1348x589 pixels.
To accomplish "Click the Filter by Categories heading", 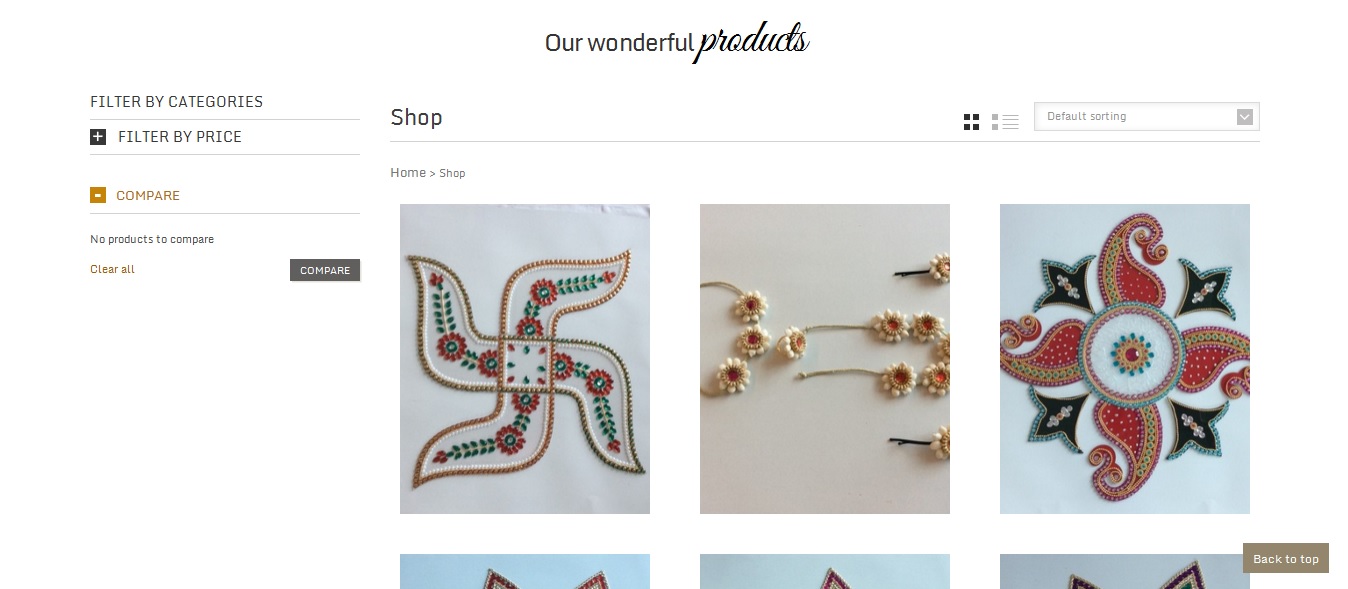I will (x=176, y=102).
